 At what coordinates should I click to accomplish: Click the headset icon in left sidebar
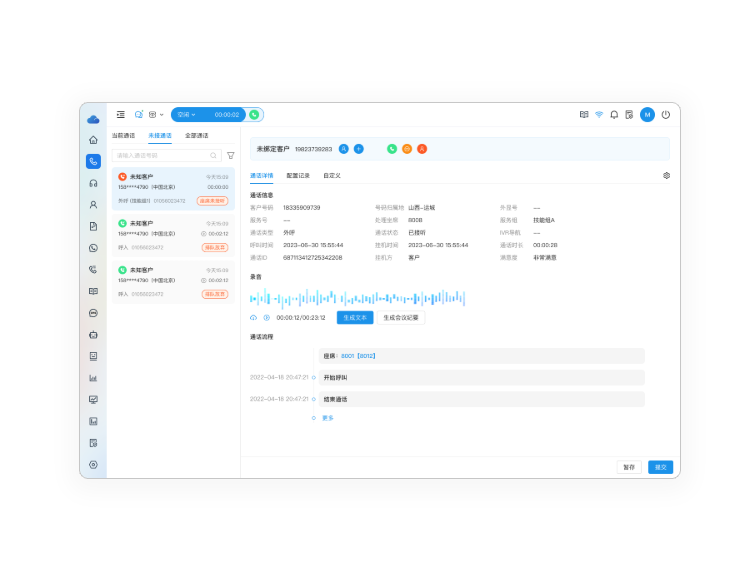pos(93,183)
